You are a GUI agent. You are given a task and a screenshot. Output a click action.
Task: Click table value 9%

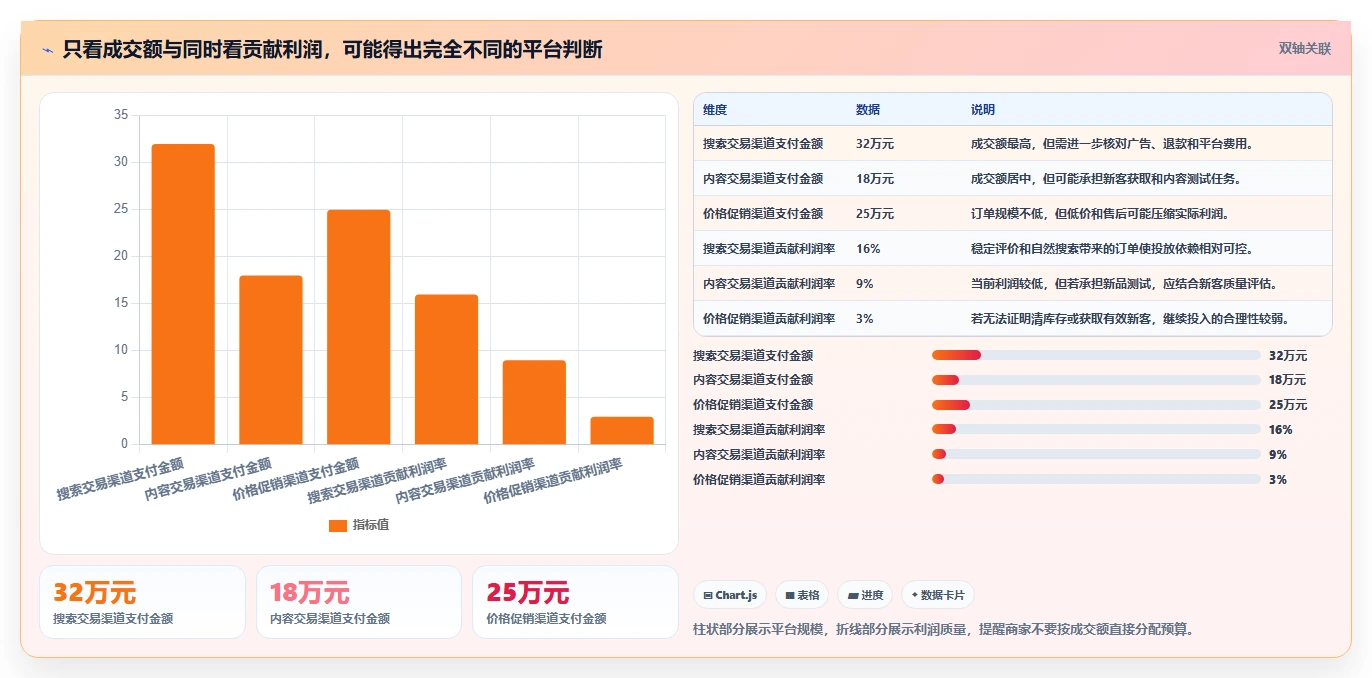coord(865,284)
